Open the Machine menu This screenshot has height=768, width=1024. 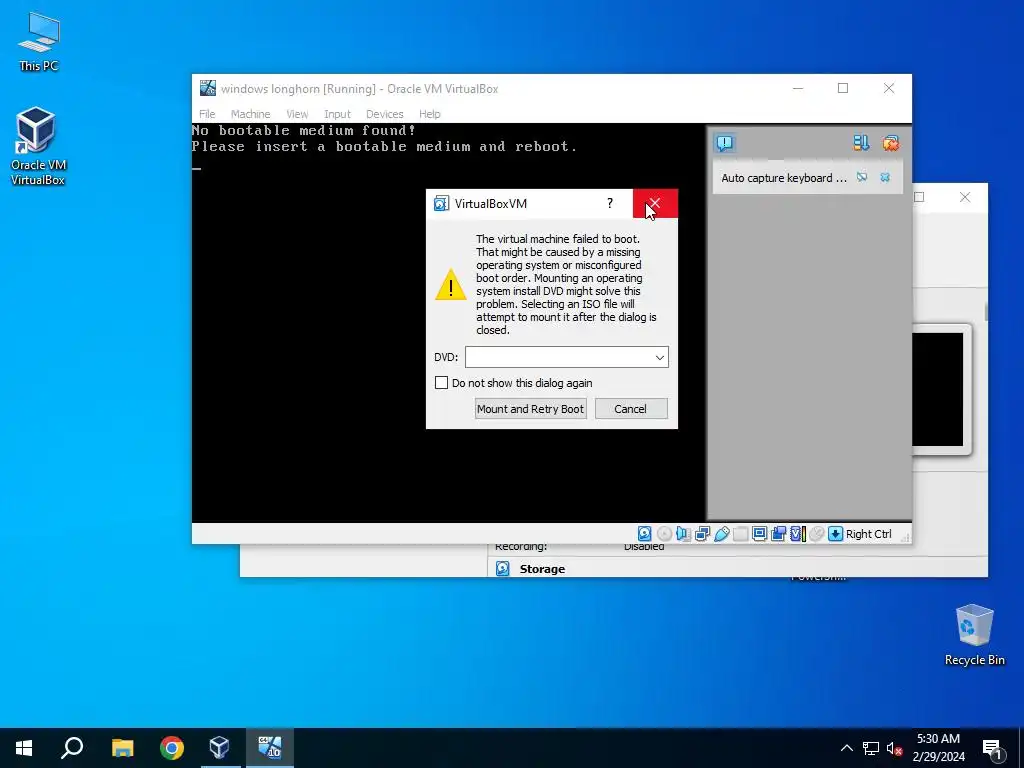(250, 114)
